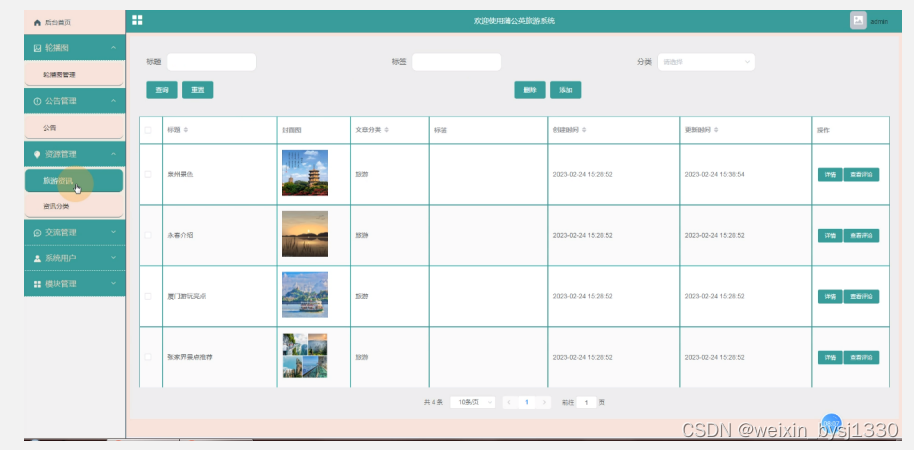Click the location pin icon next to 资源管理
914x450 pixels.
coord(37,154)
